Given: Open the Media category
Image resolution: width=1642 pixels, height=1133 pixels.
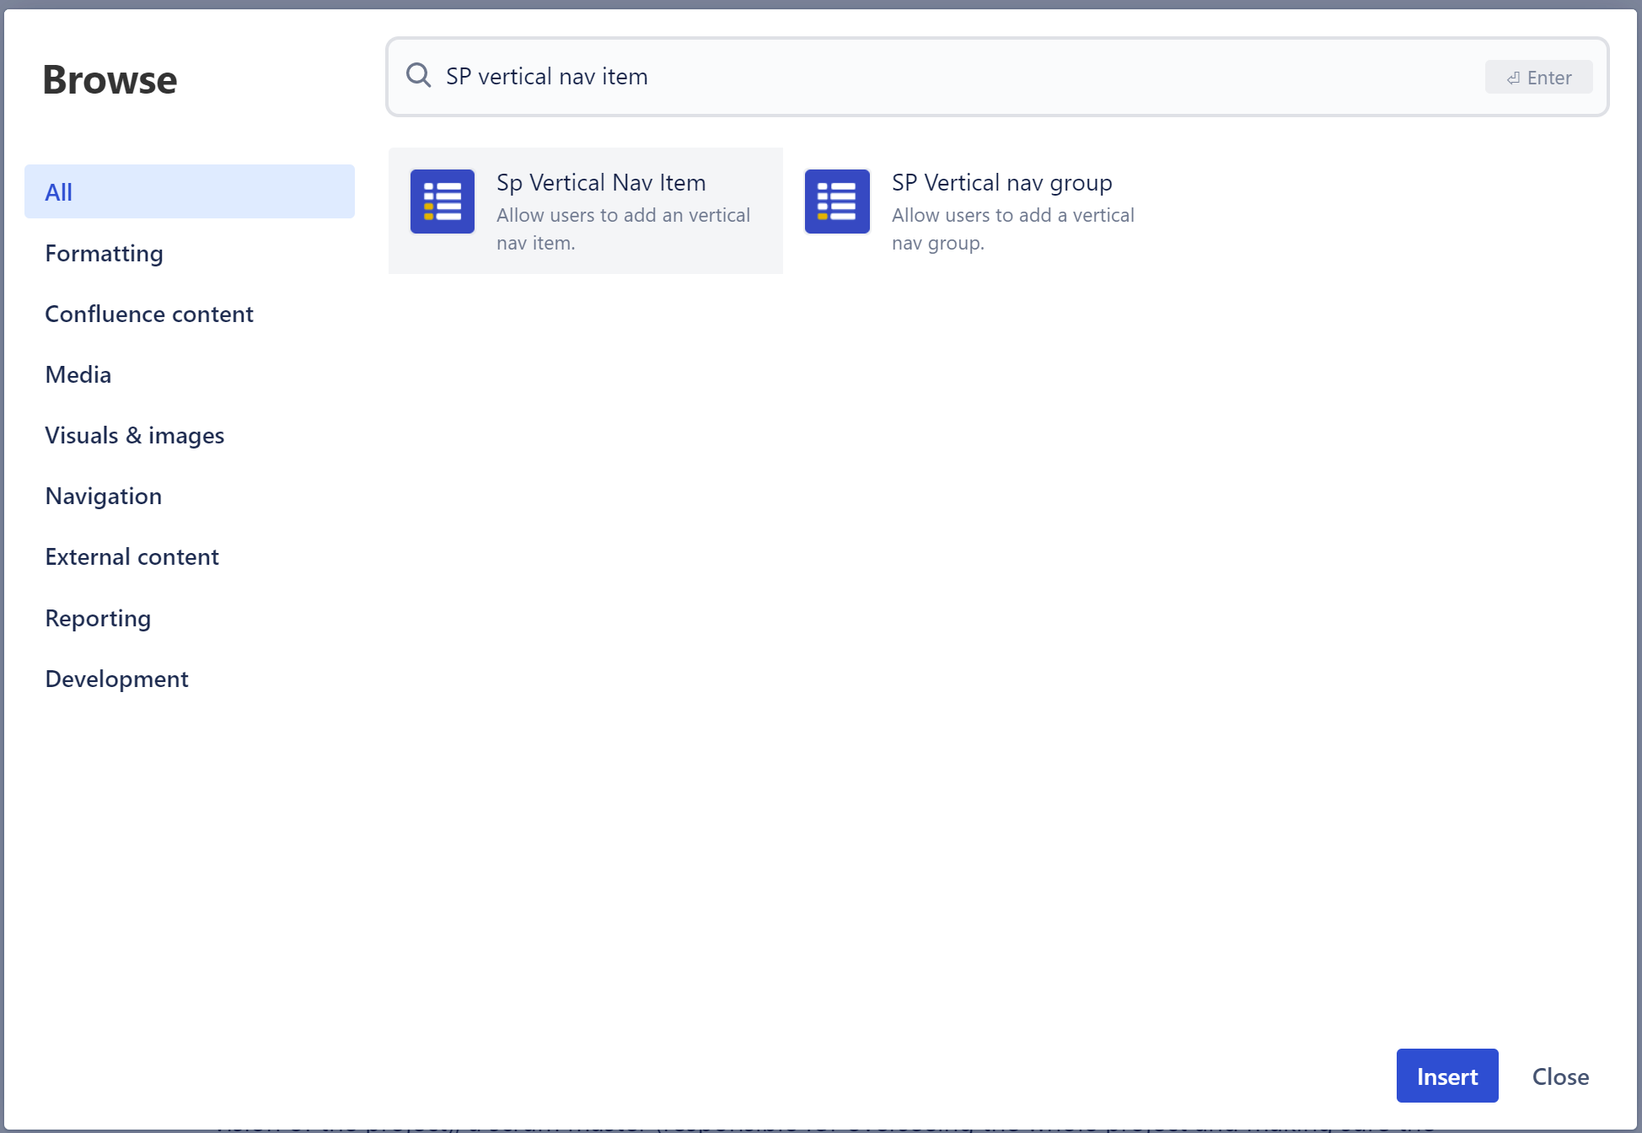Looking at the screenshot, I should 78,375.
